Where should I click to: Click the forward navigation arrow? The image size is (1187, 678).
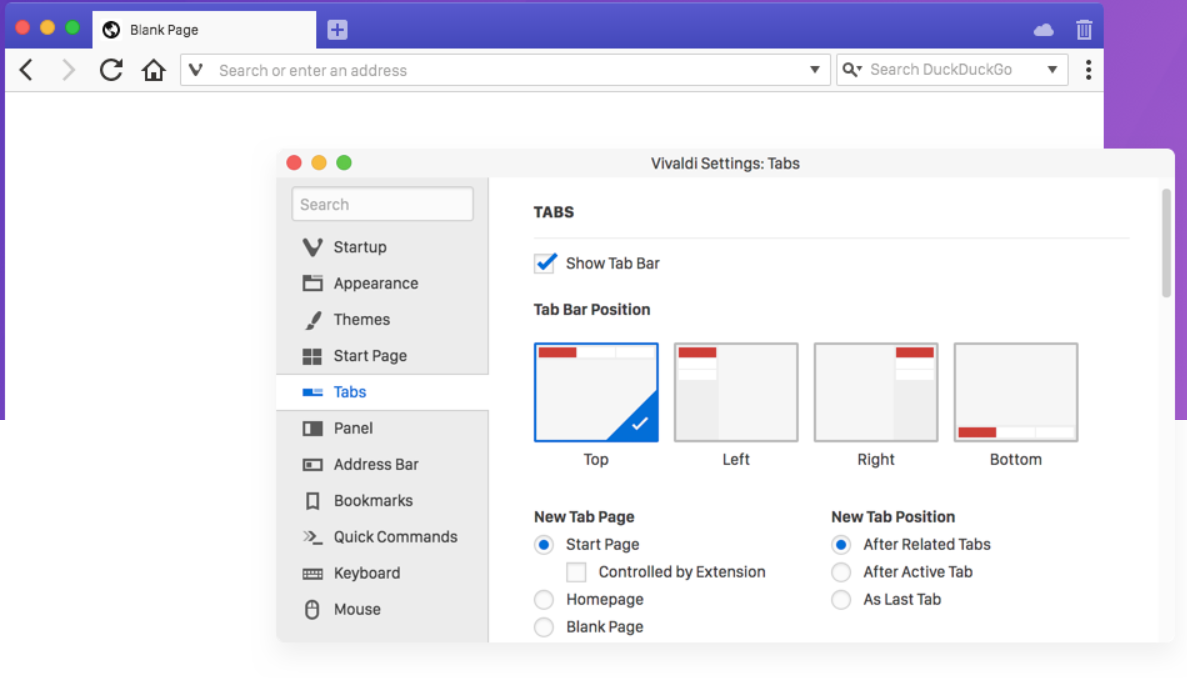tap(68, 70)
